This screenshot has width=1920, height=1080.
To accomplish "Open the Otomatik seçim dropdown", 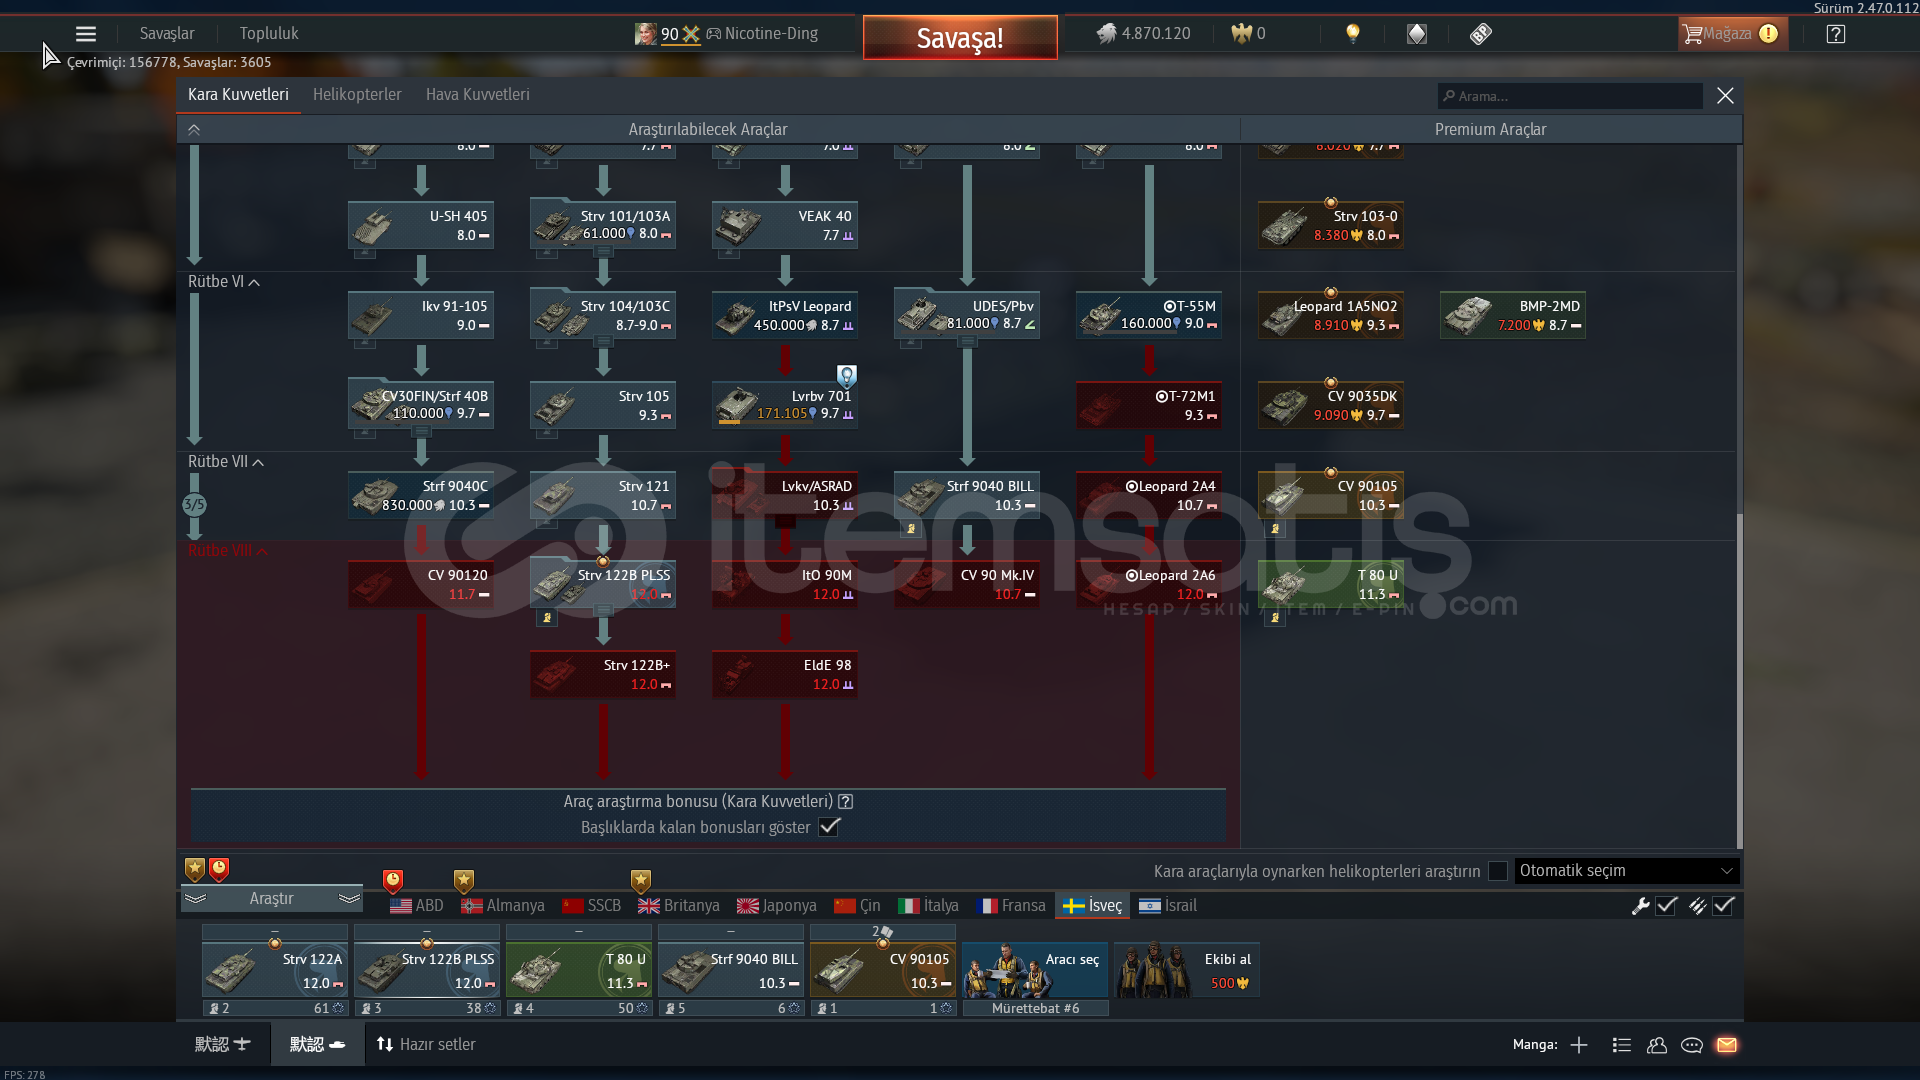I will tap(1626, 871).
